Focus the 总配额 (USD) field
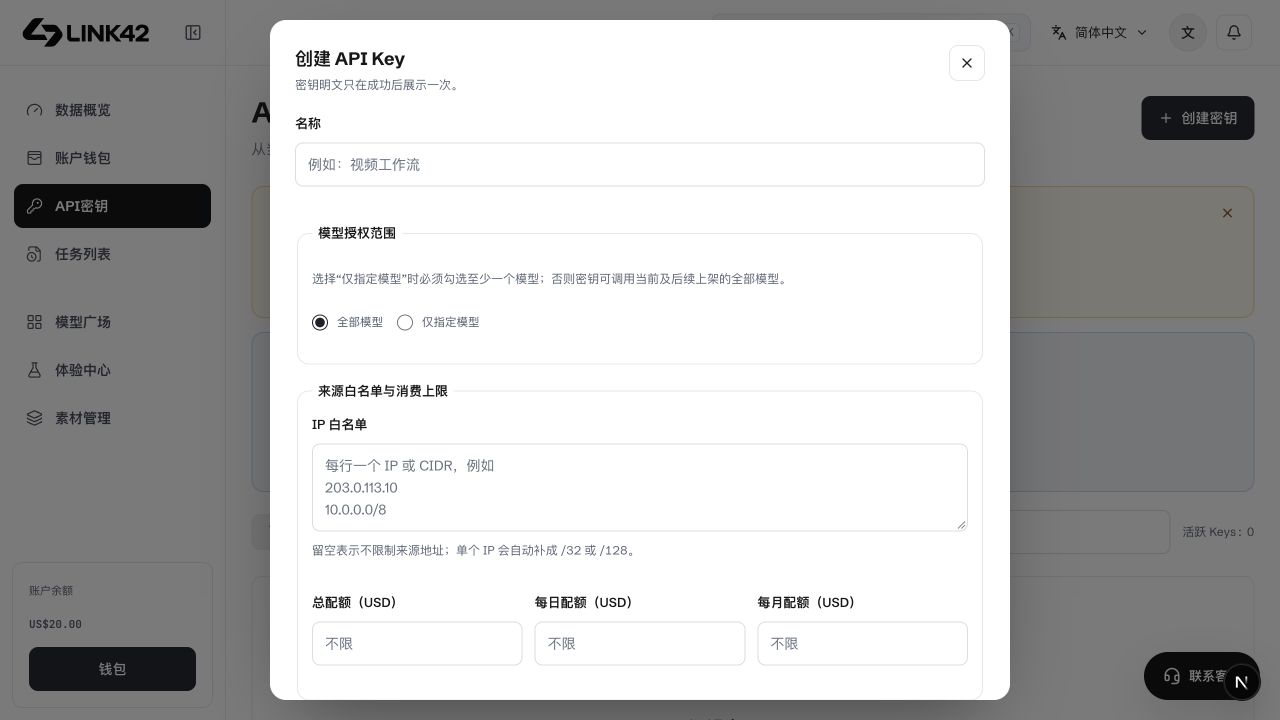This screenshot has width=1280, height=720. click(417, 644)
